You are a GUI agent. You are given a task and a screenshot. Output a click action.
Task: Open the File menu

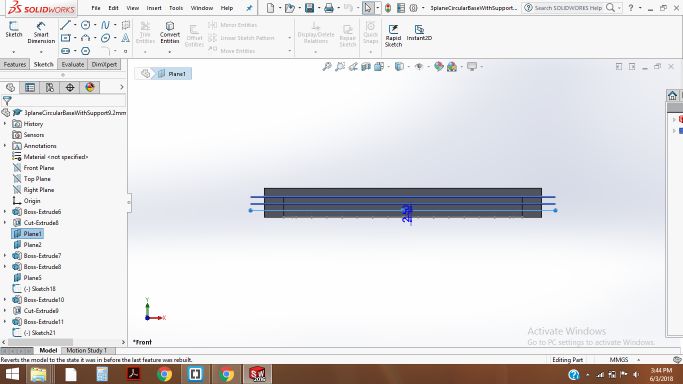[96, 8]
